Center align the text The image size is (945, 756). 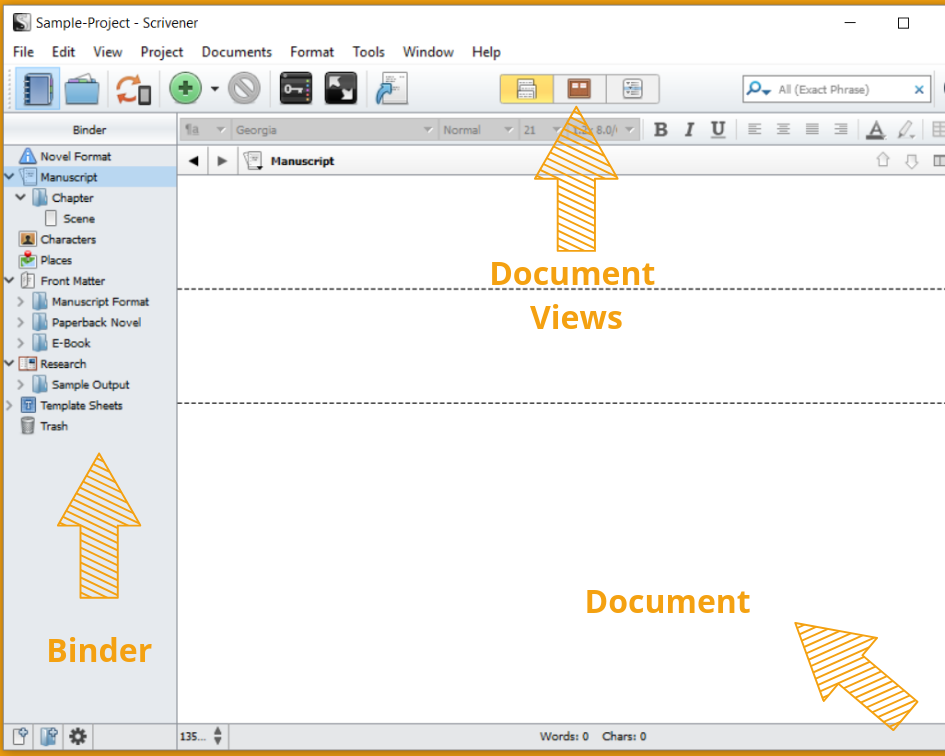[783, 129]
